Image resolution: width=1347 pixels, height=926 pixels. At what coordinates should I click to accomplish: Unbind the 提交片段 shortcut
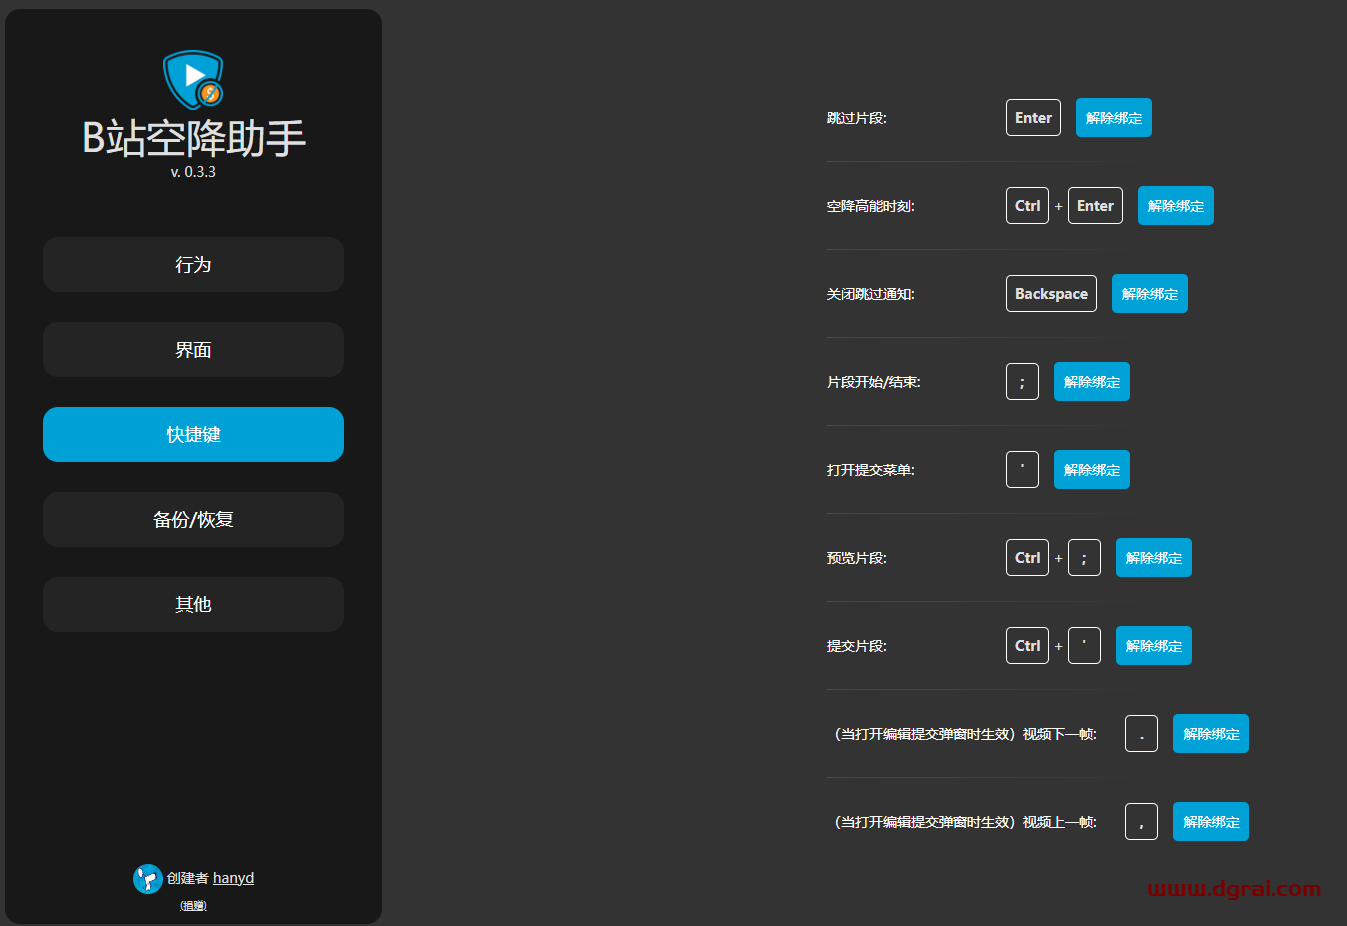click(x=1154, y=646)
